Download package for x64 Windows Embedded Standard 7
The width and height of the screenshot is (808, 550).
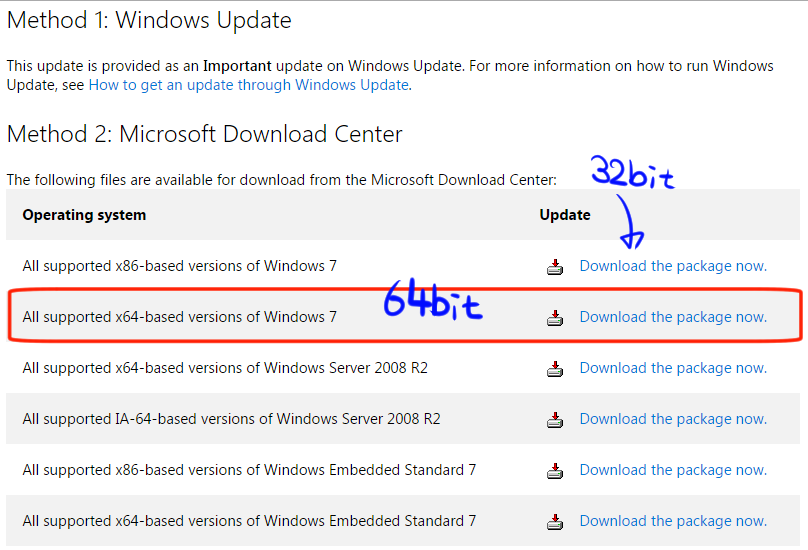(x=673, y=521)
